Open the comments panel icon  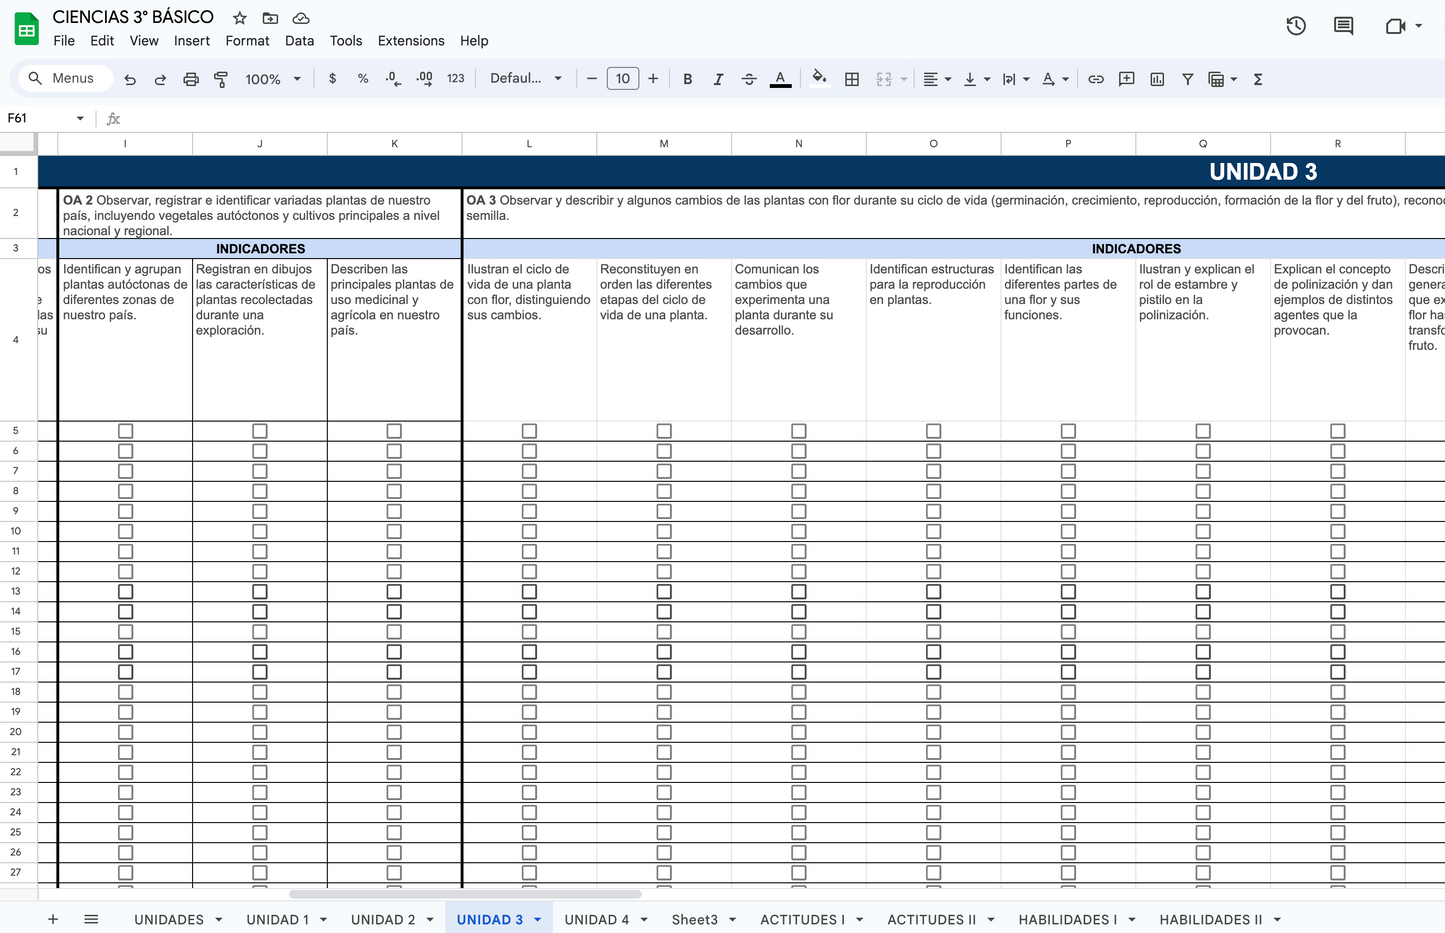1343,26
